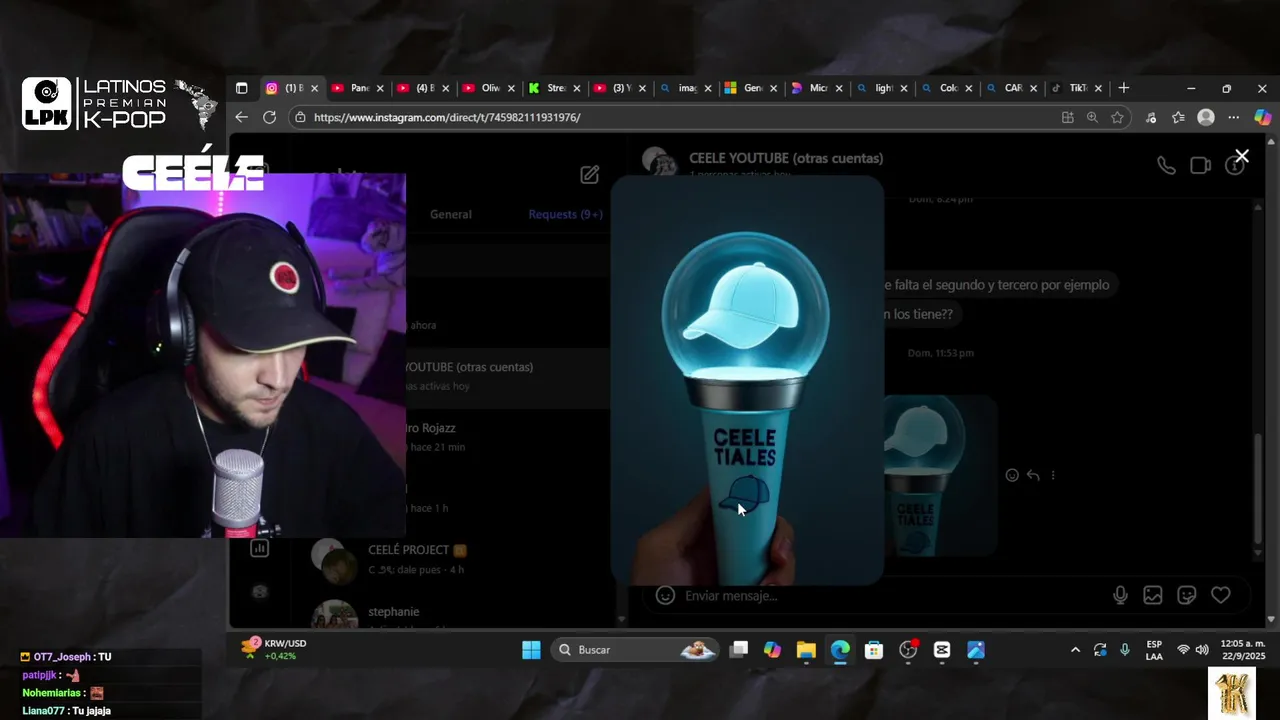Start a video call in the chat
This screenshot has height=720, width=1280.
pos(1200,166)
